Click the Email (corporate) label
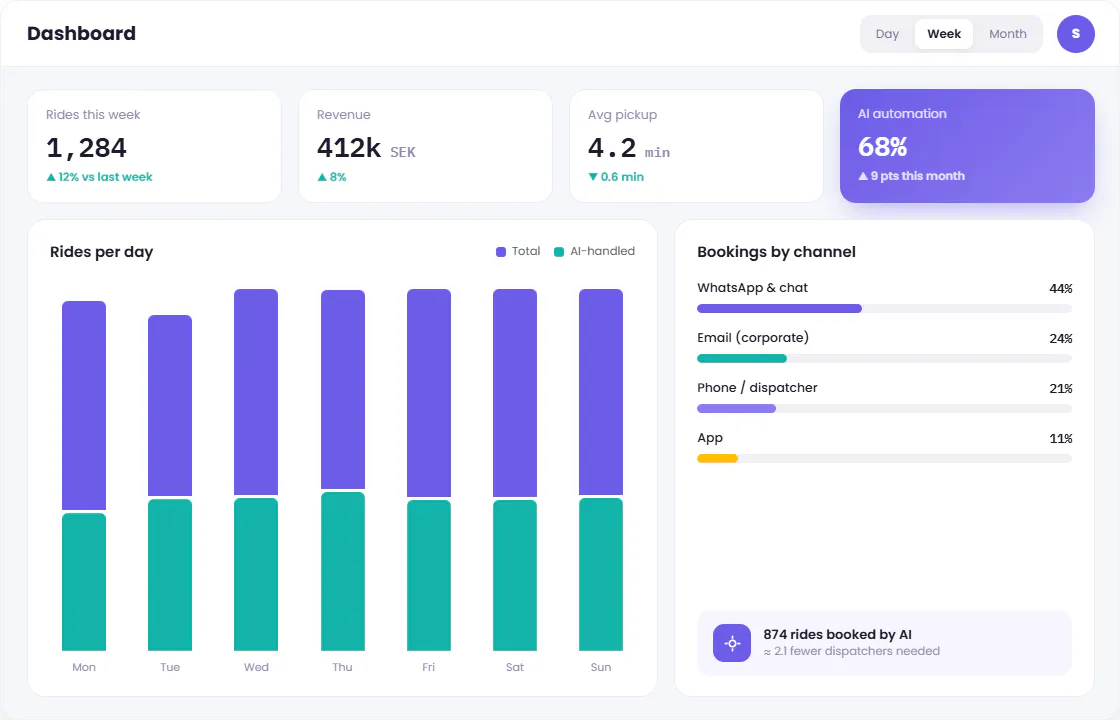The image size is (1120, 720). coord(753,338)
